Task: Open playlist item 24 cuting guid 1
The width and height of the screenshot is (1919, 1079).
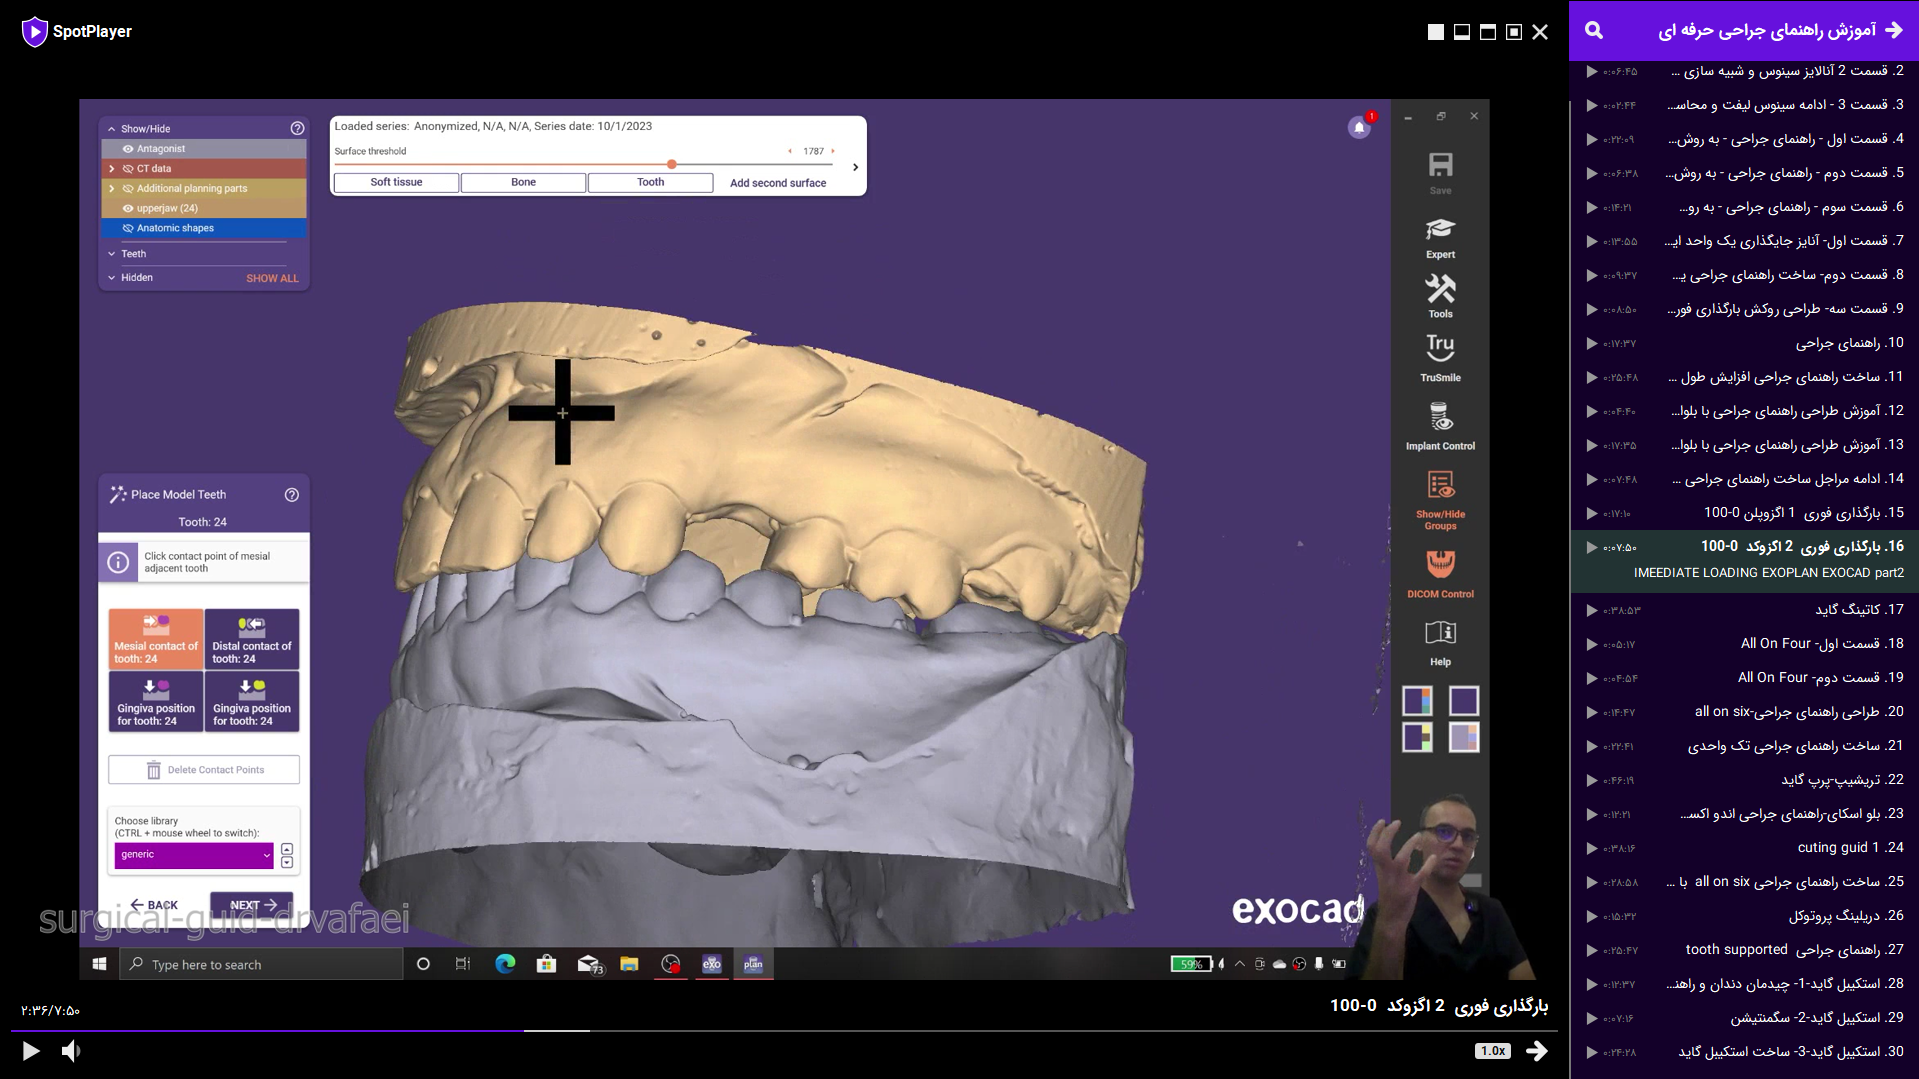Action: pos(1744,847)
